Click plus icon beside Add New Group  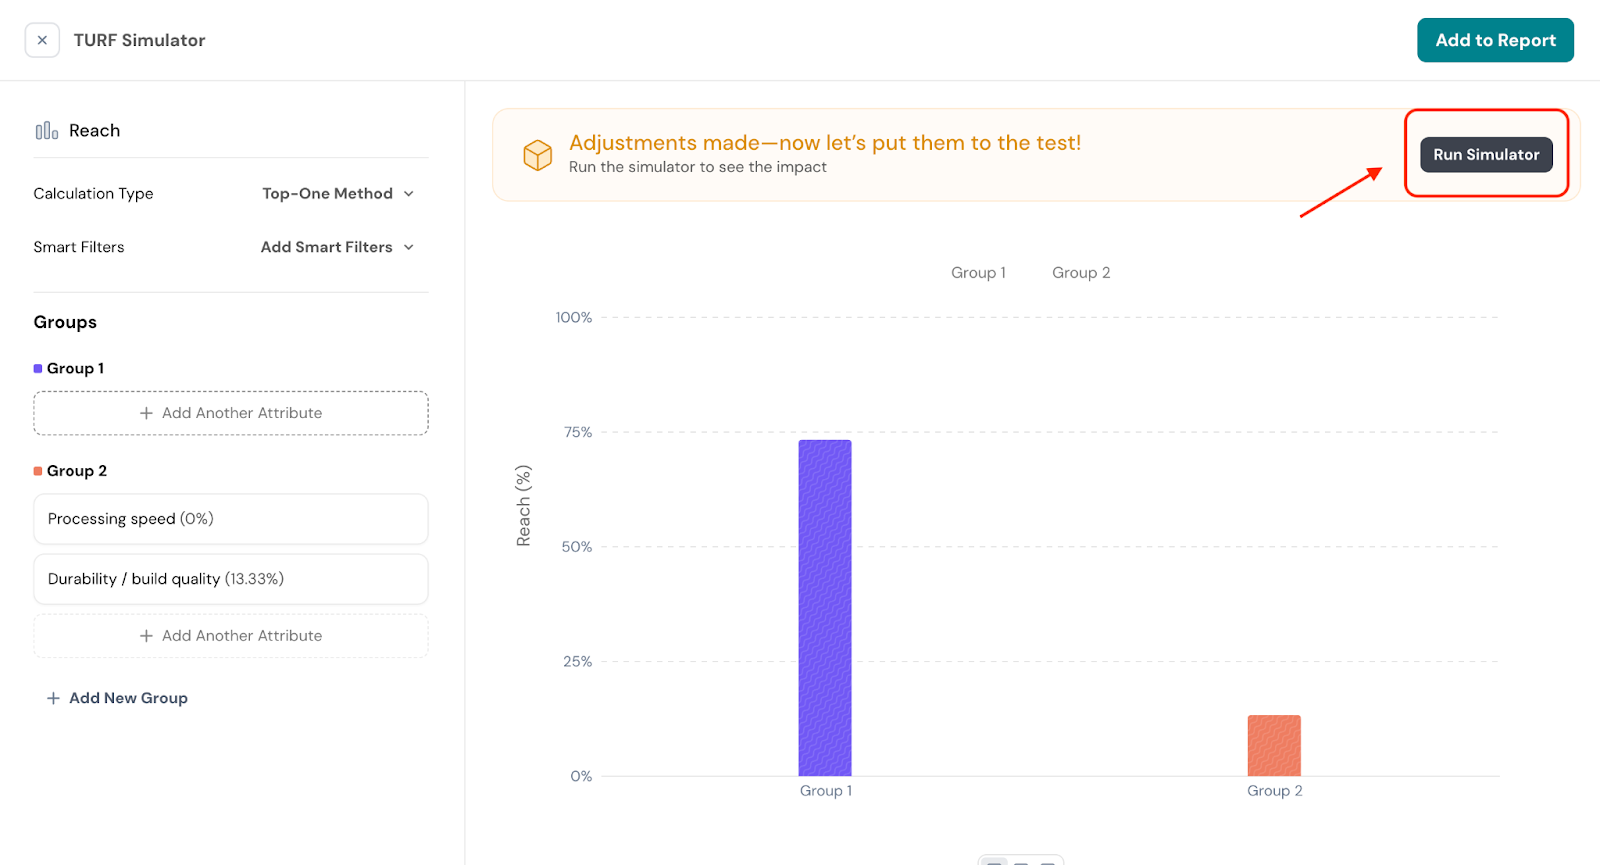pyautogui.click(x=53, y=698)
